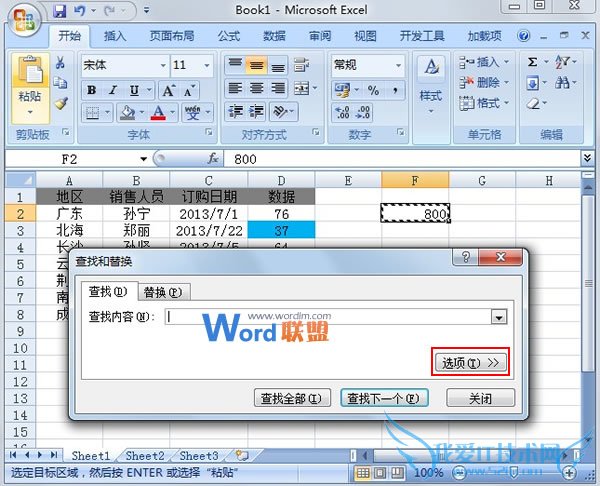
Task: Align text left
Action: click(235, 89)
